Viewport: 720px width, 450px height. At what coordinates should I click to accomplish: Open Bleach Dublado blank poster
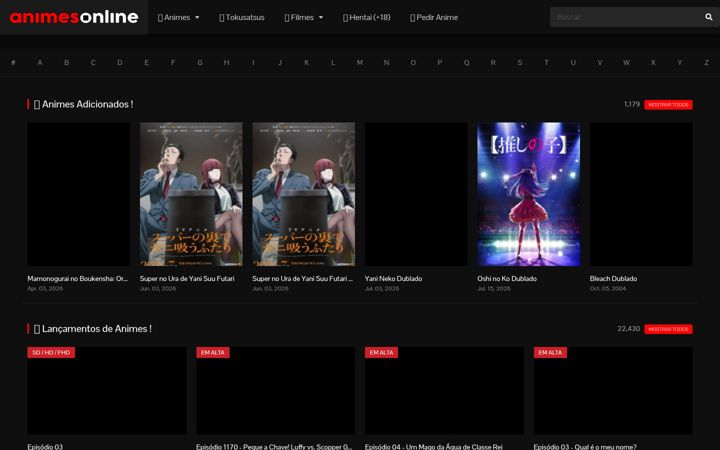(641, 194)
